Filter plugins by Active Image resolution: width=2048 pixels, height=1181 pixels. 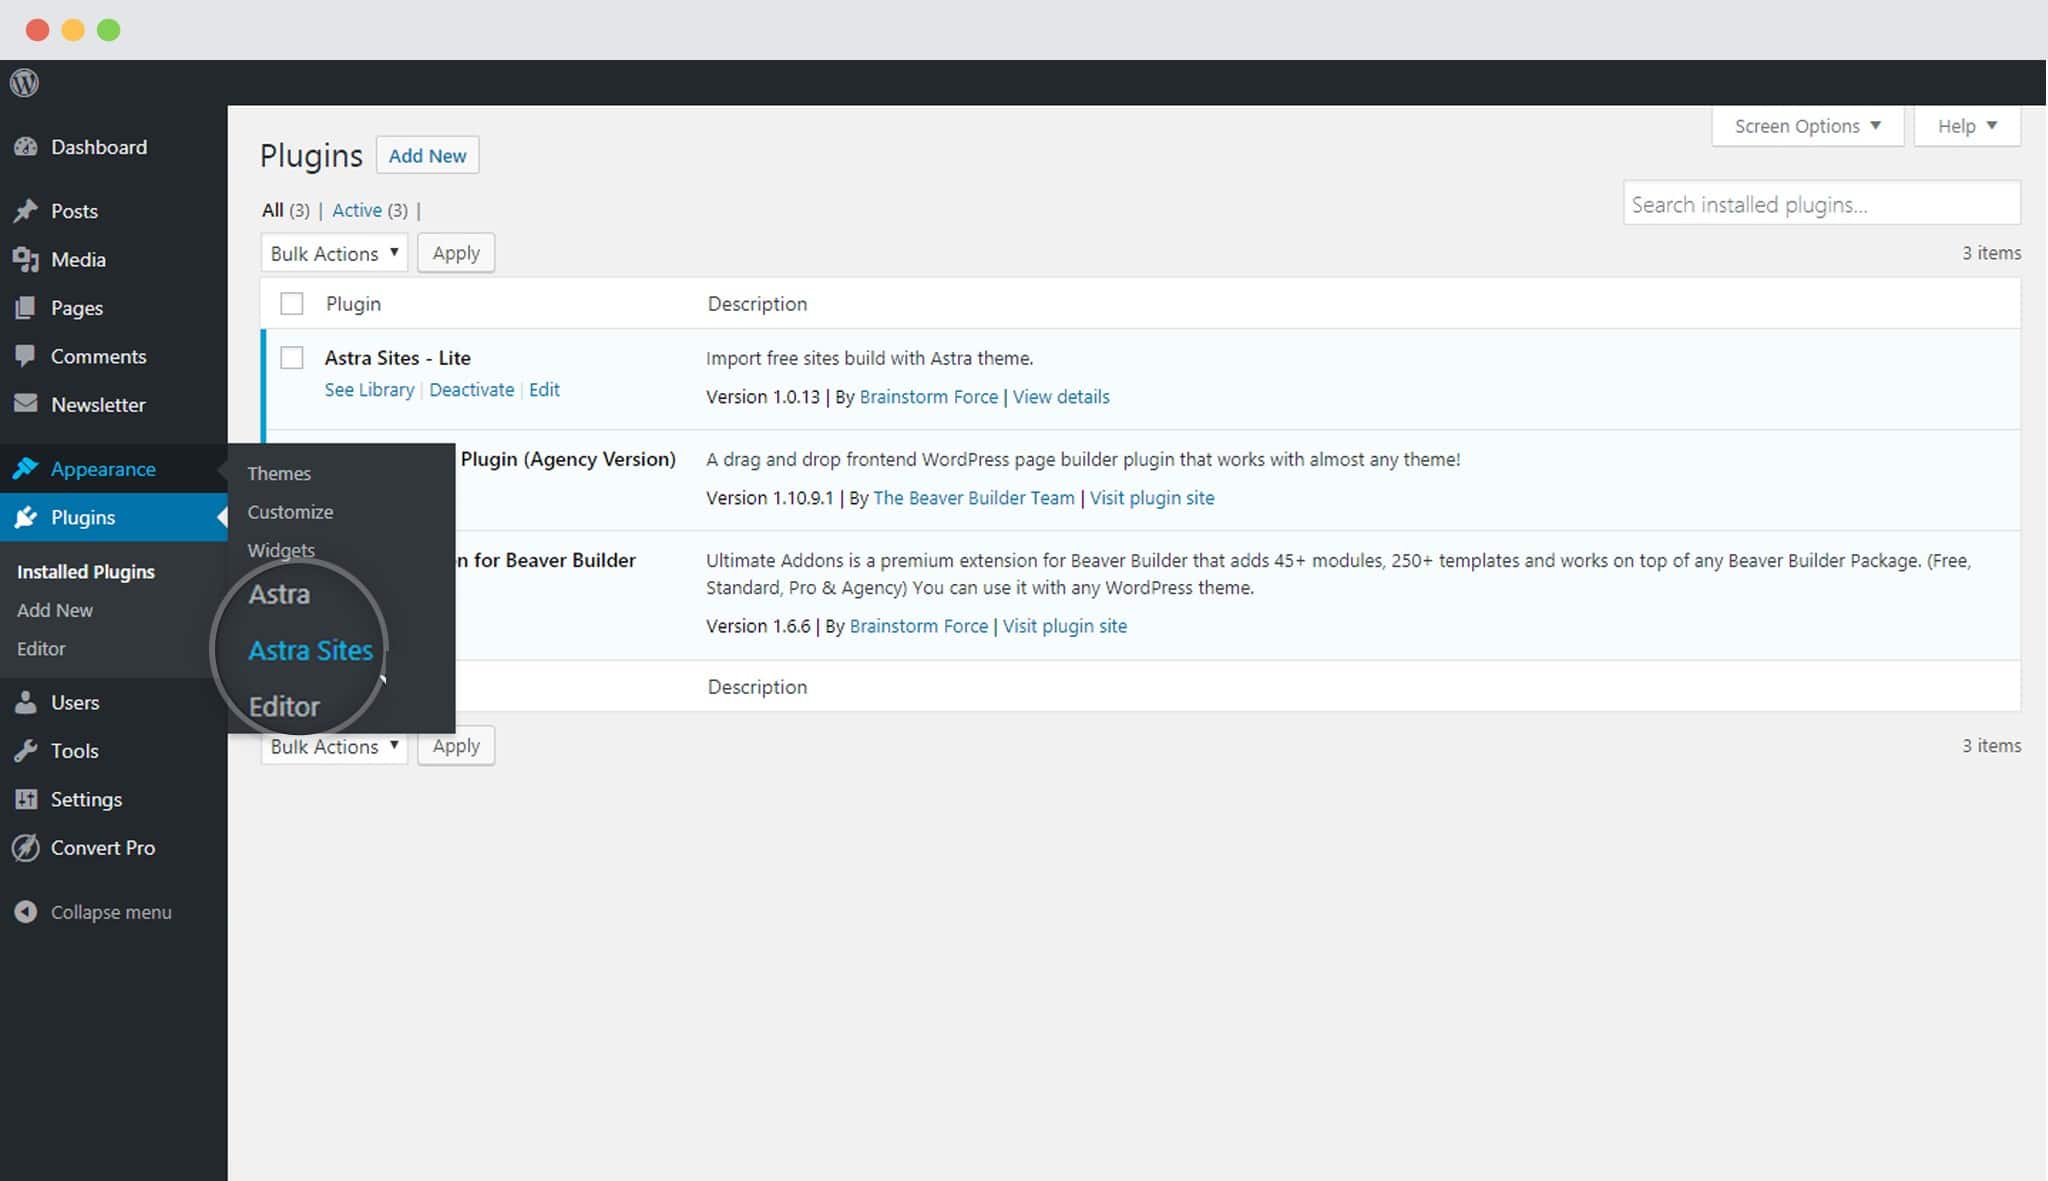357,210
